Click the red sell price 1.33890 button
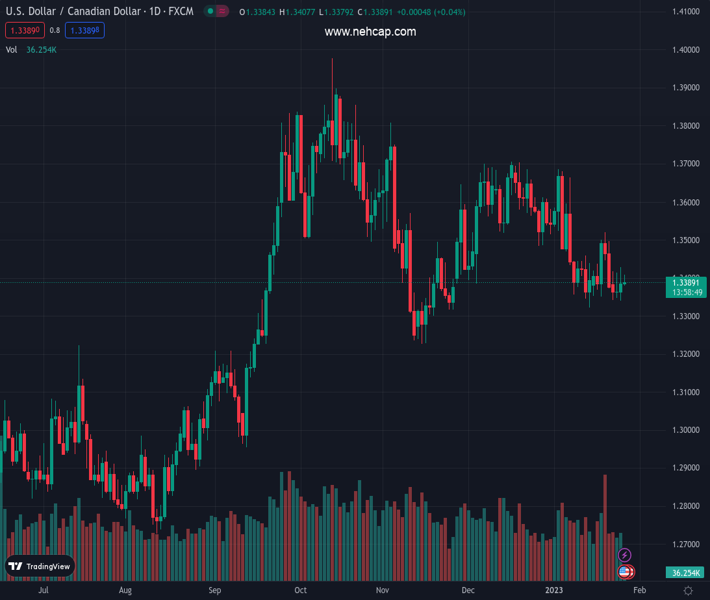The height and width of the screenshot is (600, 710). (x=25, y=30)
